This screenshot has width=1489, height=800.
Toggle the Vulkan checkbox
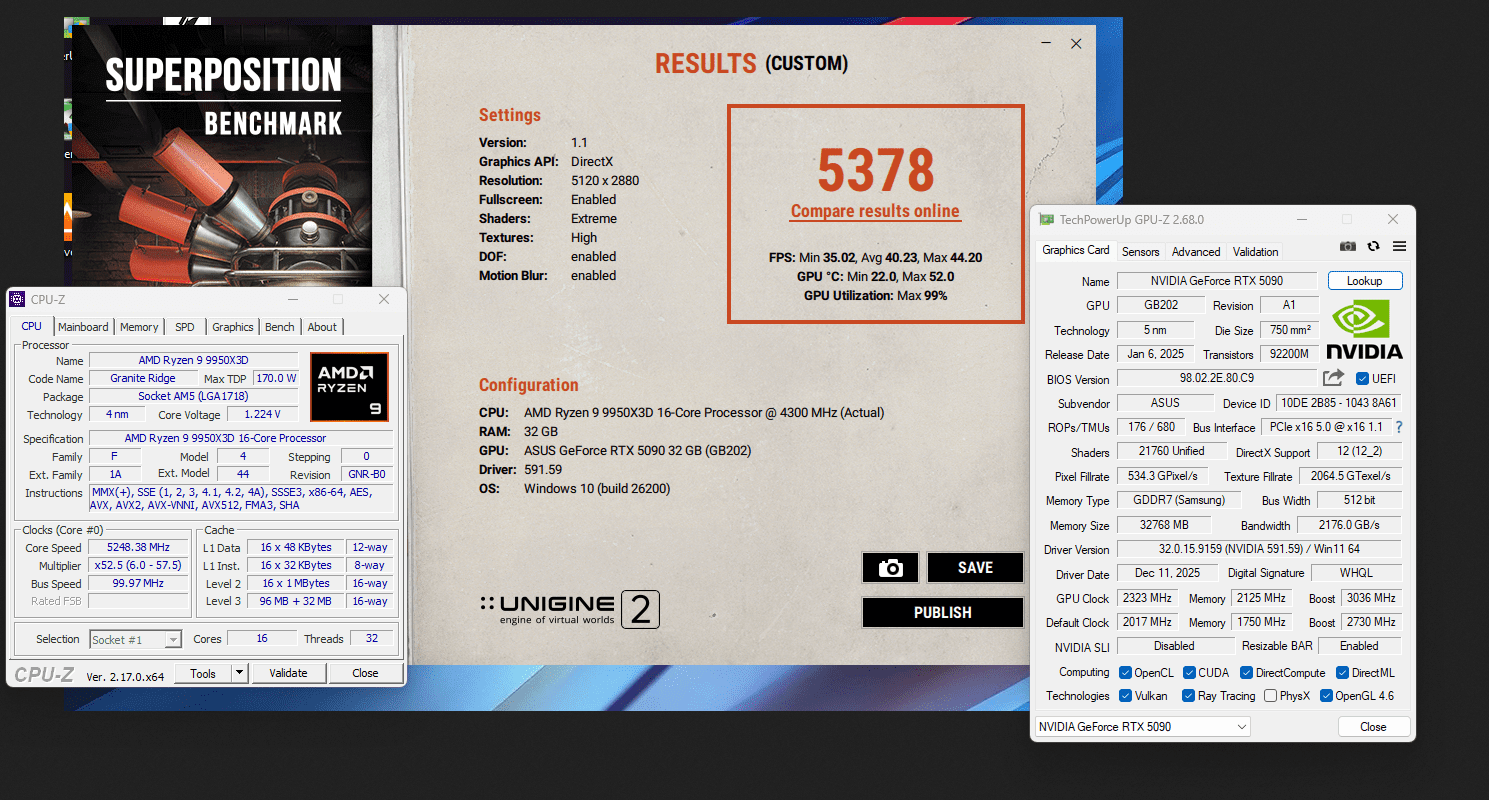point(1125,696)
